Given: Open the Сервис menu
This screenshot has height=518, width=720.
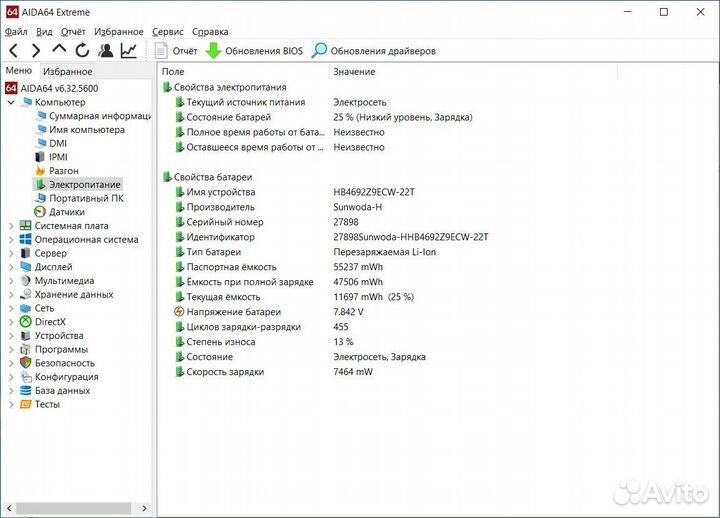Looking at the screenshot, I should click(167, 32).
